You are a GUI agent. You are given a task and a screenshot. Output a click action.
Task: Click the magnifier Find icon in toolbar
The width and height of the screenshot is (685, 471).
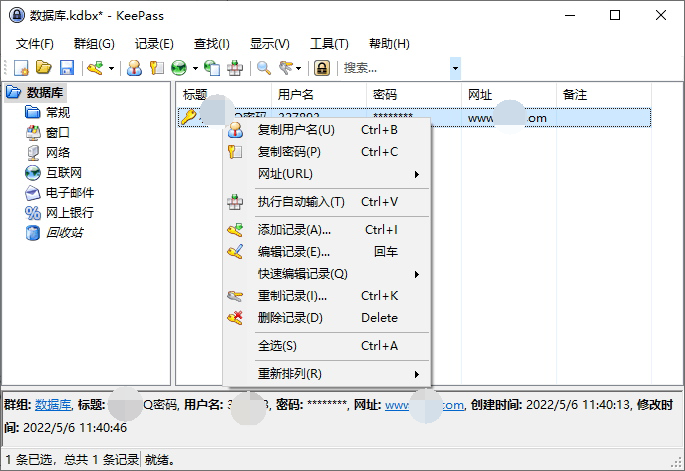point(264,68)
